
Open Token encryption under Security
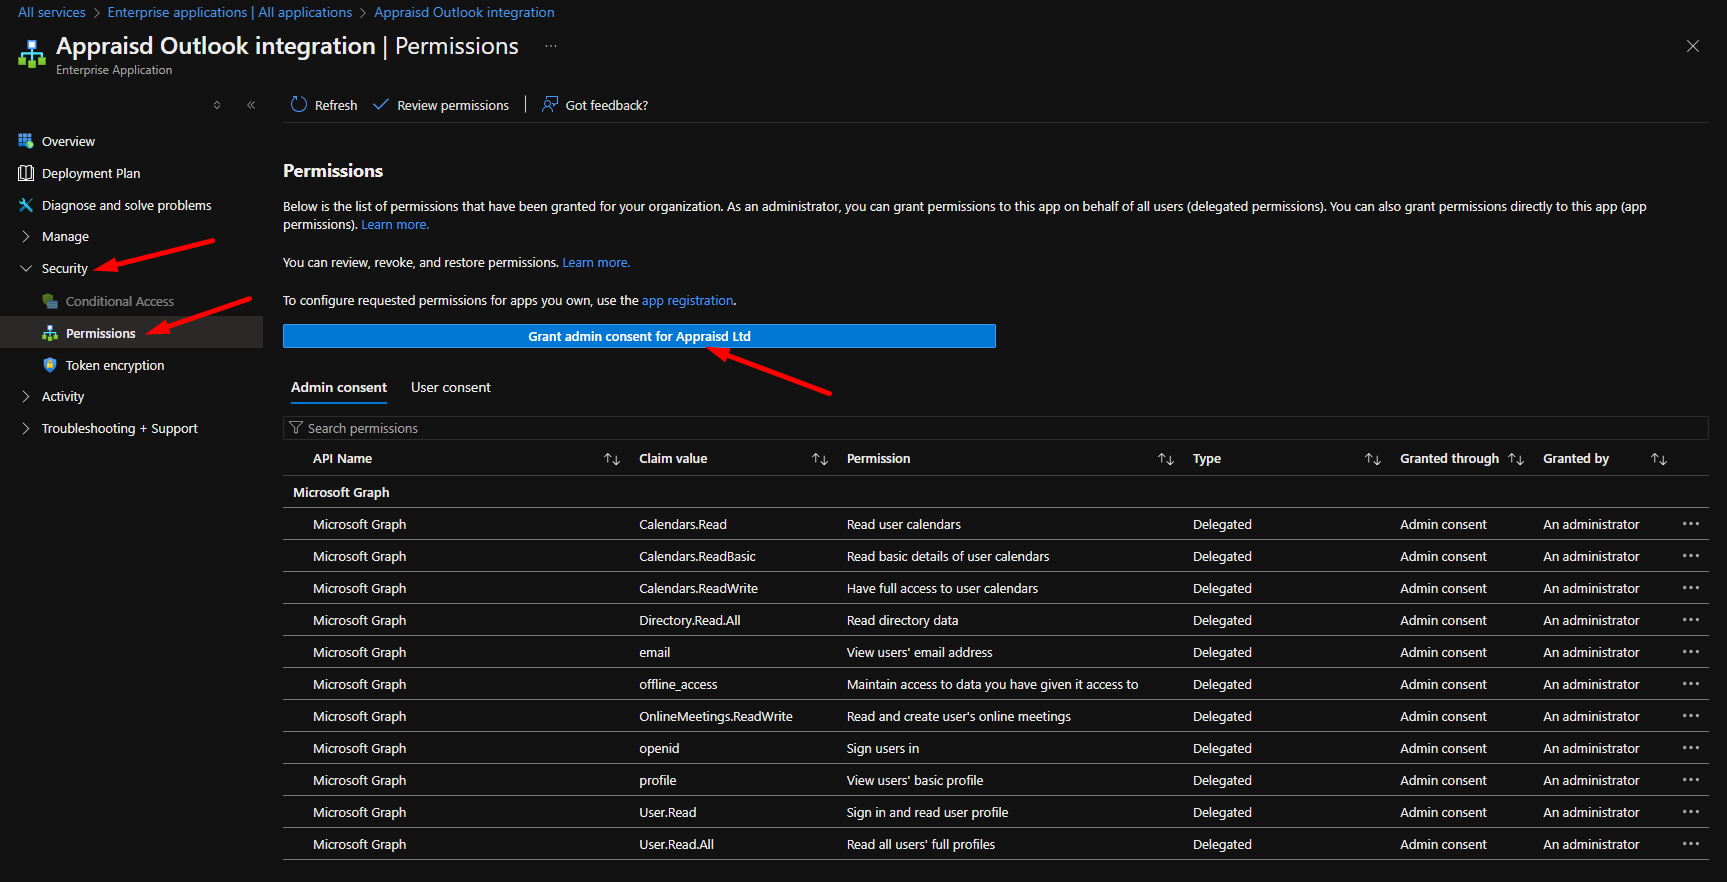(x=114, y=365)
